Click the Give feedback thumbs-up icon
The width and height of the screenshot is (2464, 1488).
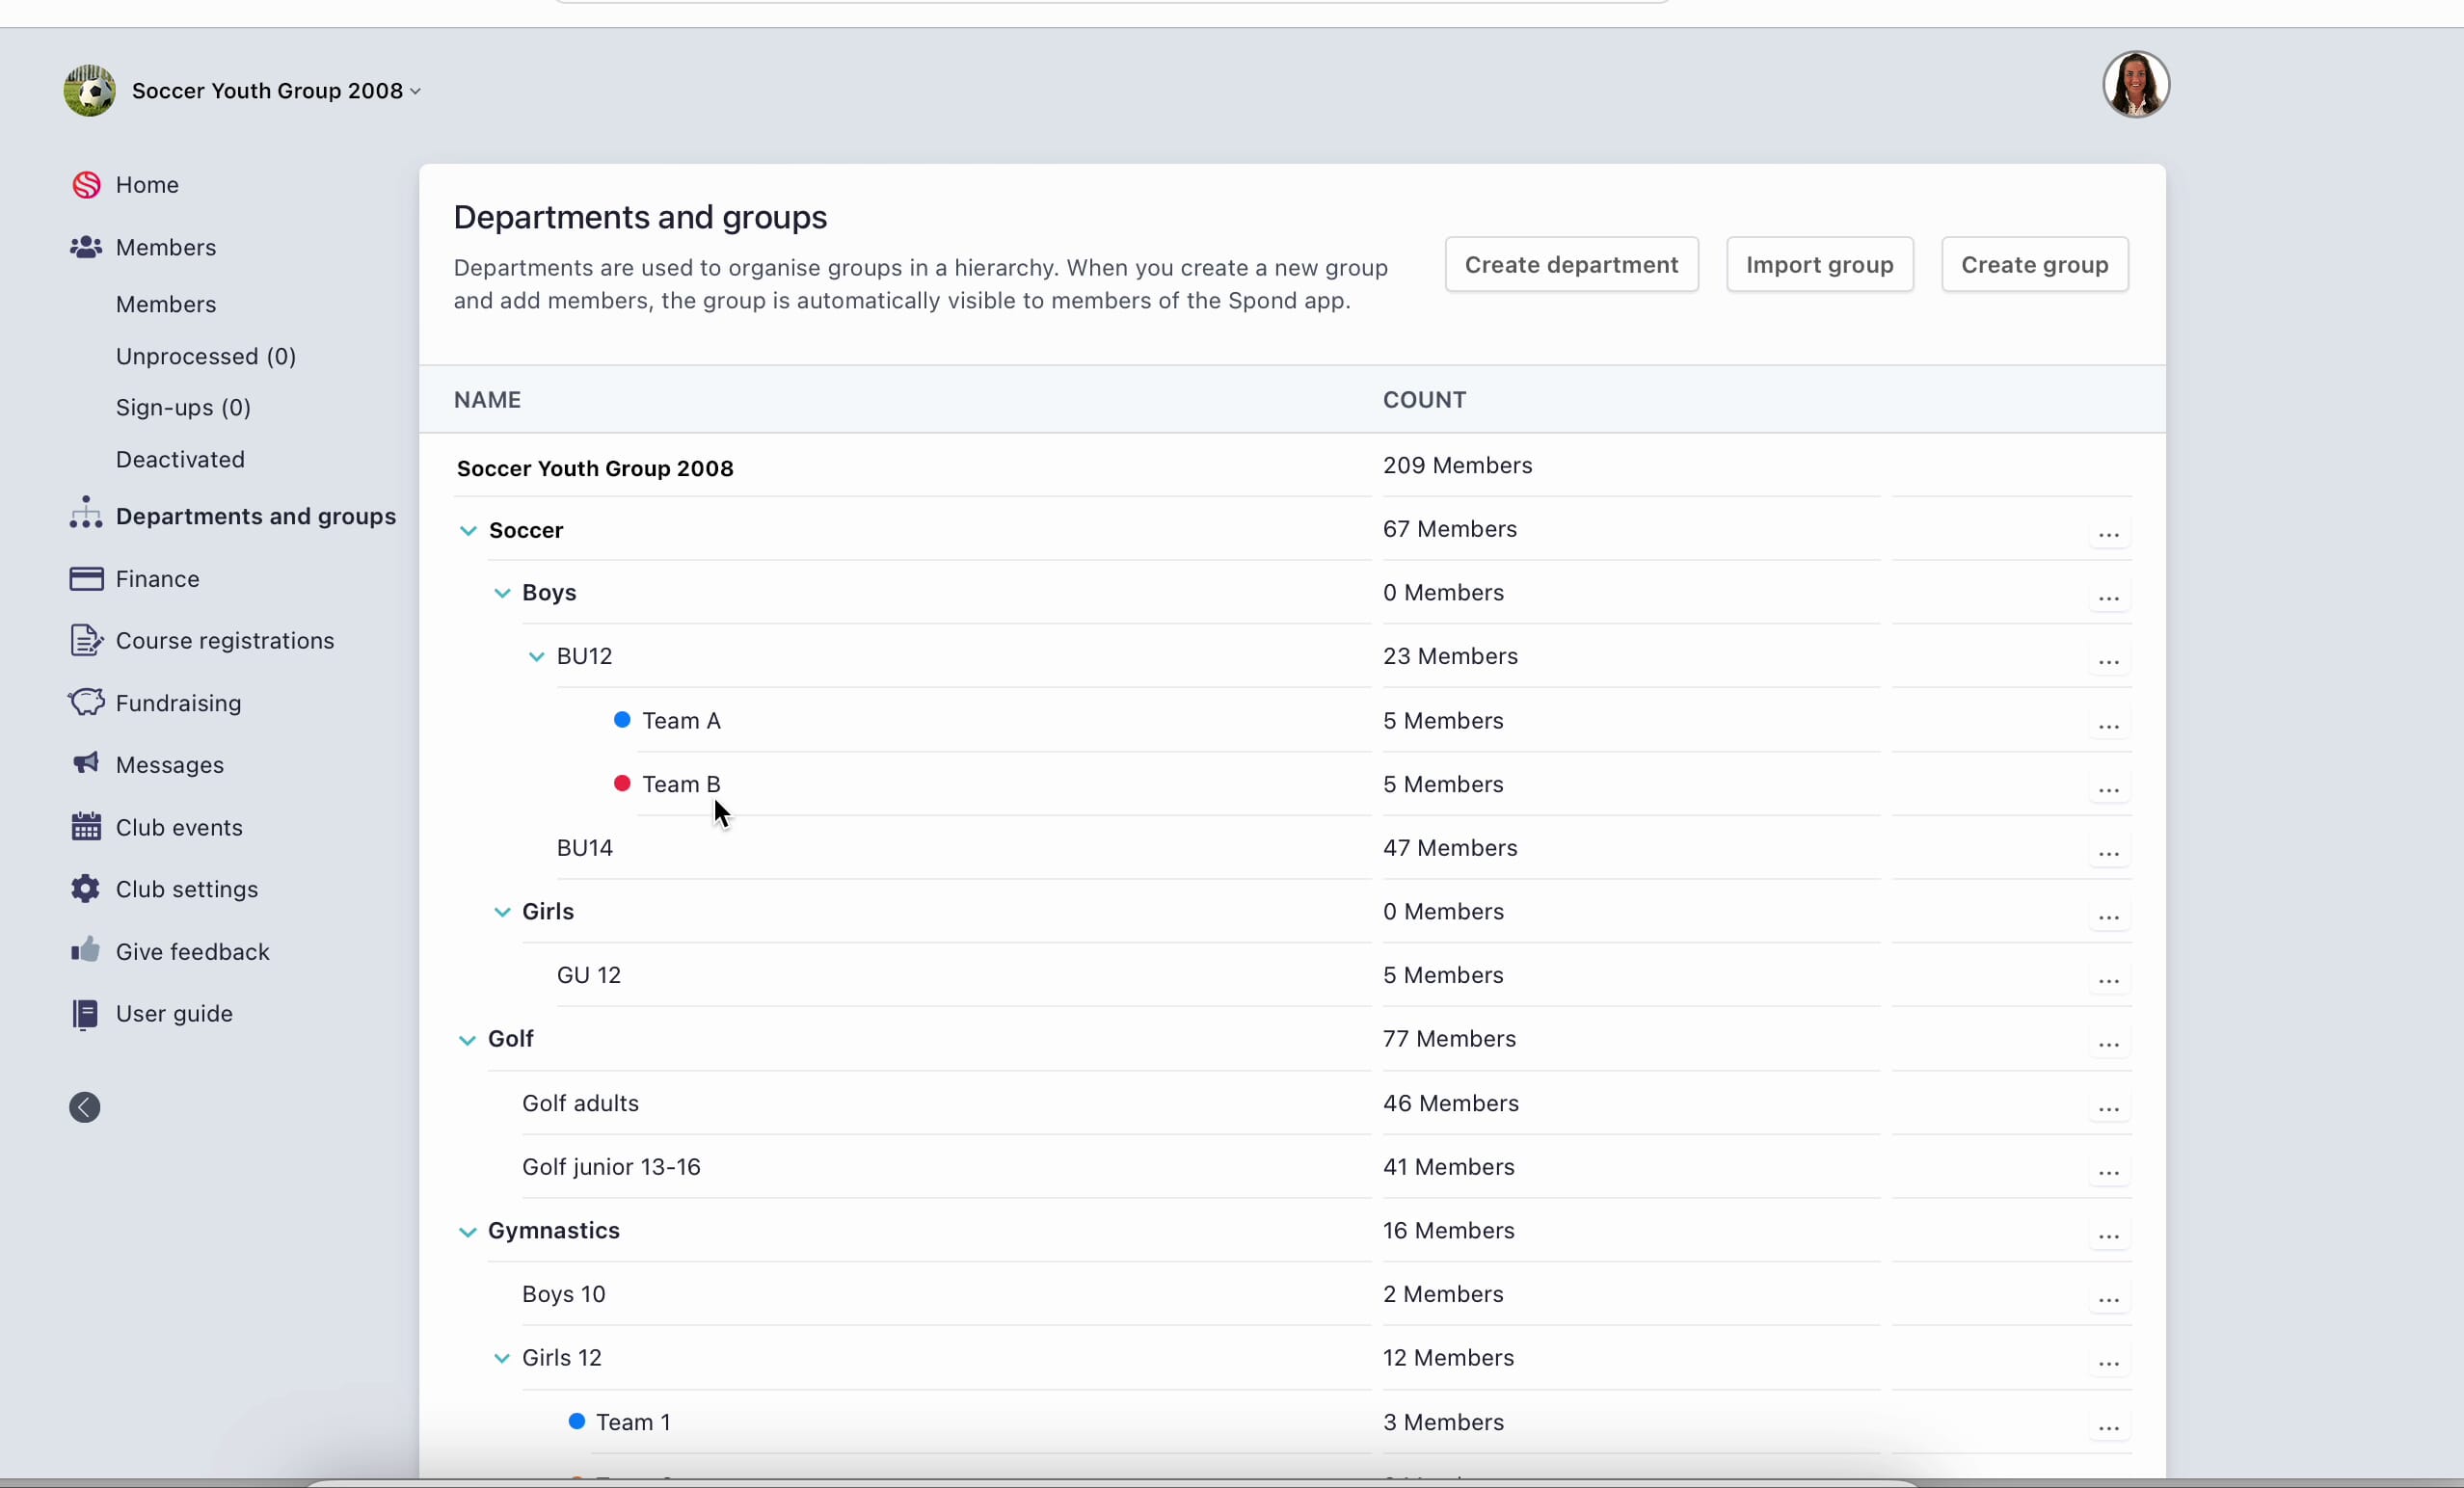[86, 950]
